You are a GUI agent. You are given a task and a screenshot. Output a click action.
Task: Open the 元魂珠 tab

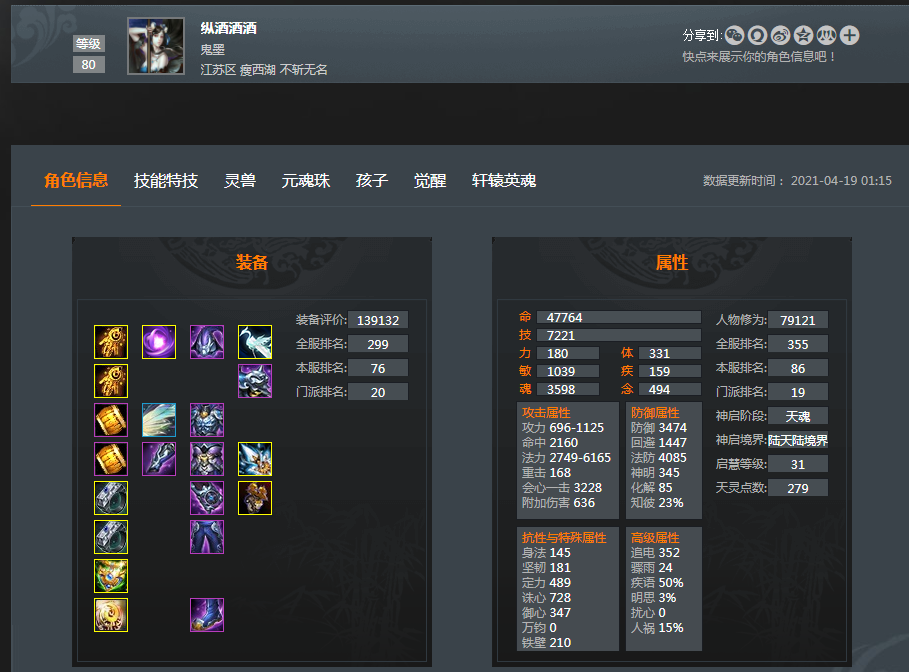click(x=306, y=181)
